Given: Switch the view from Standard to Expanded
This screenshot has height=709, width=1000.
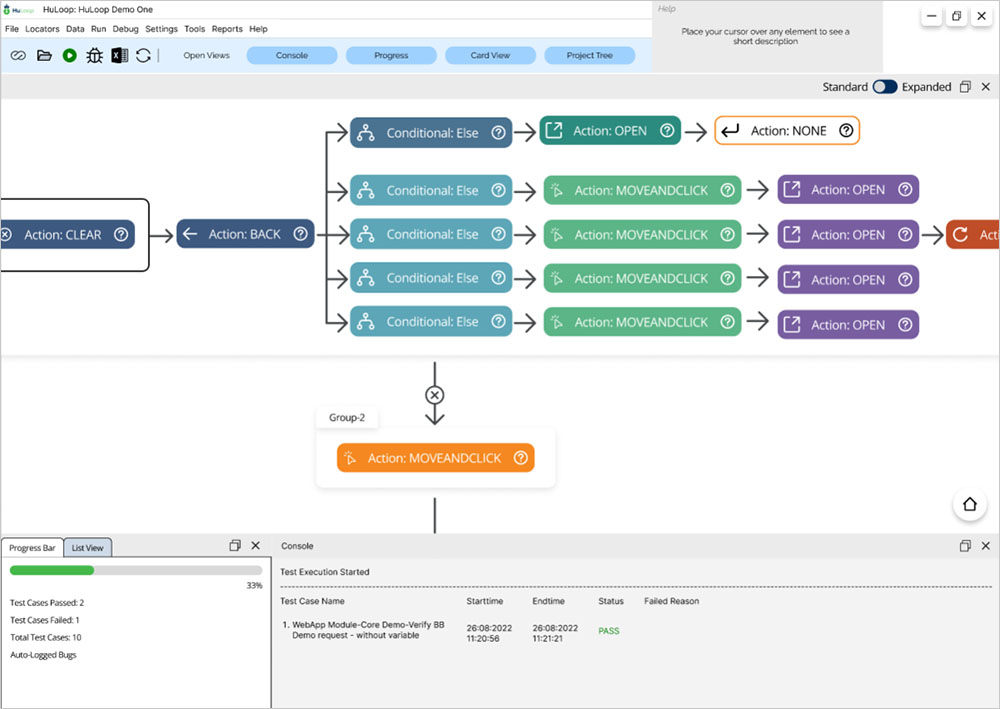Looking at the screenshot, I should (x=884, y=87).
